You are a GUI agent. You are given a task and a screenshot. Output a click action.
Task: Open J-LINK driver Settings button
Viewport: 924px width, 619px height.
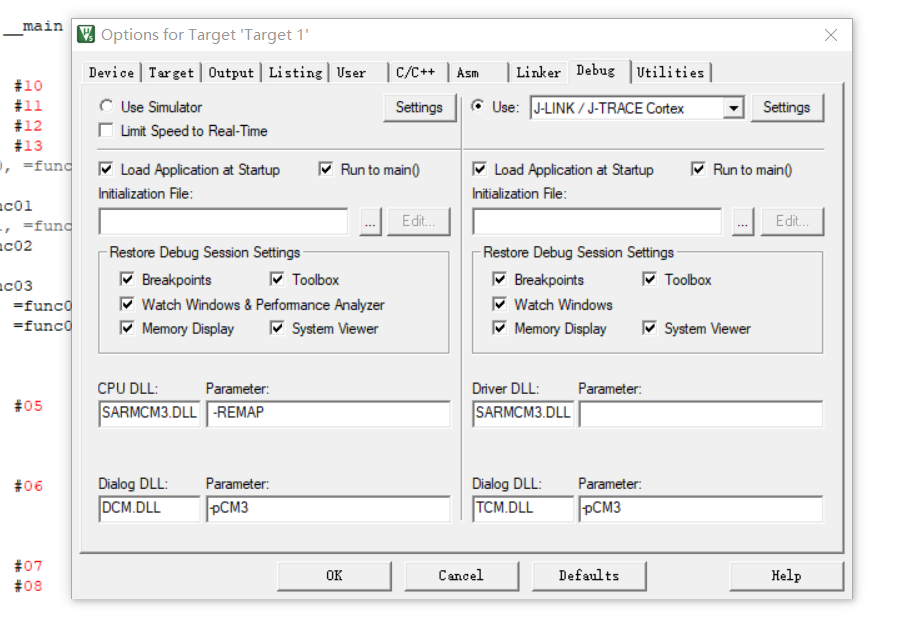pyautogui.click(x=787, y=107)
